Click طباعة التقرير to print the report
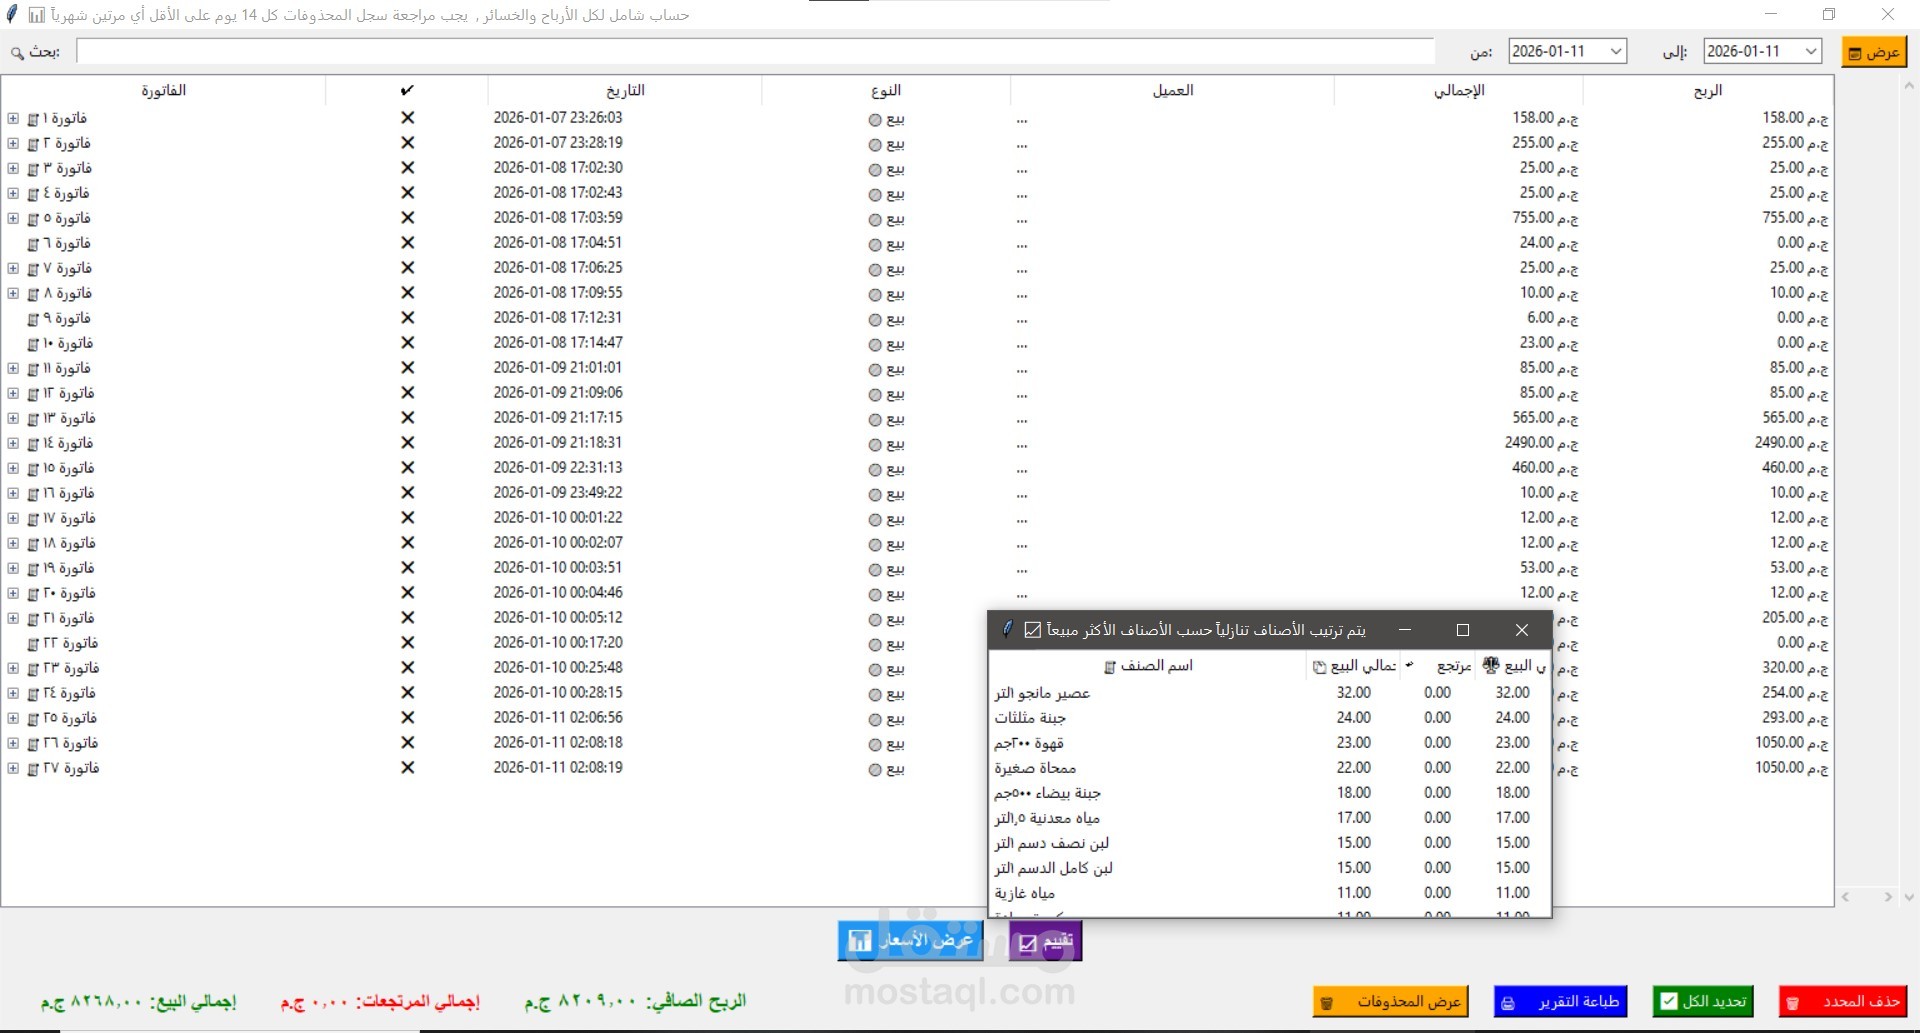The width and height of the screenshot is (1920, 1033). click(x=1561, y=1001)
